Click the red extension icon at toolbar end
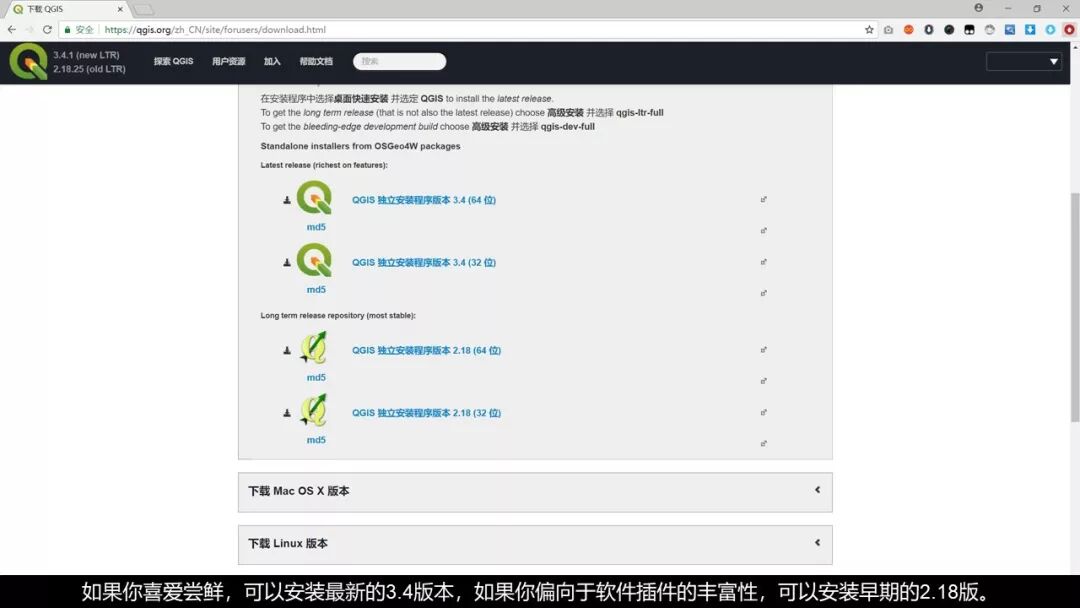The image size is (1080, 608). click(1069, 30)
